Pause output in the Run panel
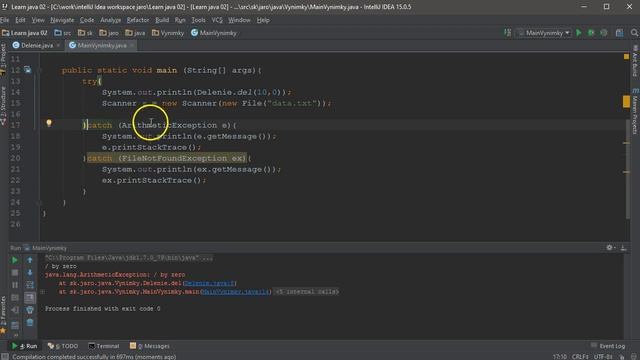This screenshot has height=360, width=640. (15, 285)
